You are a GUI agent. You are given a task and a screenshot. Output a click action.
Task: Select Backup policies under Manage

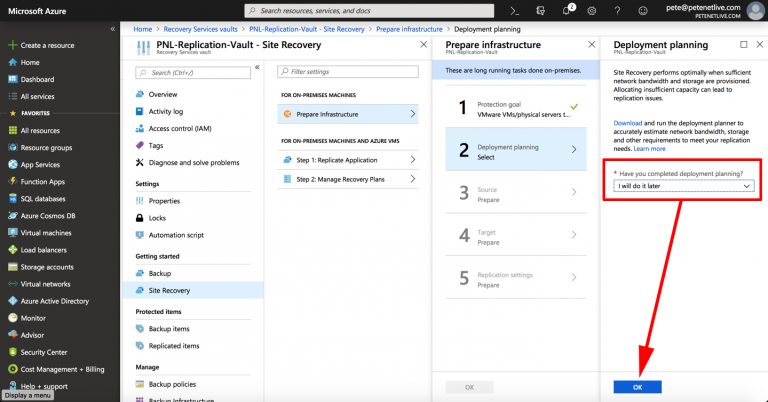click(172, 384)
